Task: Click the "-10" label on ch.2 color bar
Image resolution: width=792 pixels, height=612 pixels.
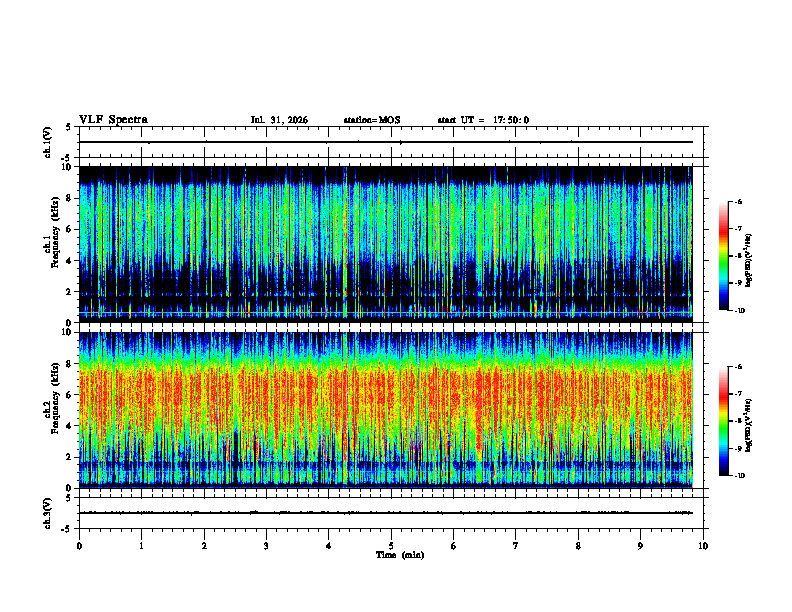Action: (740, 476)
